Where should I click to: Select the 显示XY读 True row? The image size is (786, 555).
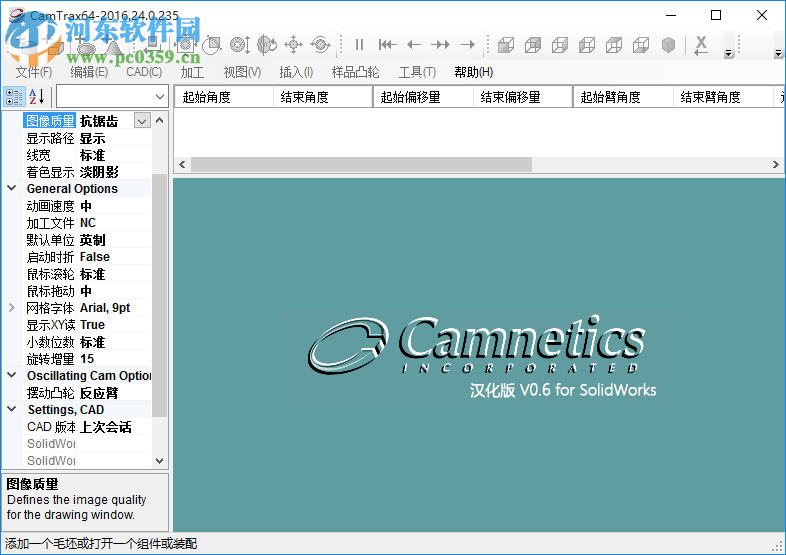pos(87,325)
